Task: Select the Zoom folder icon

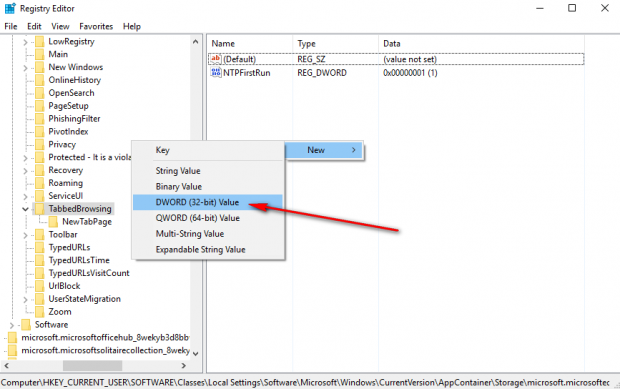Action: (x=40, y=312)
